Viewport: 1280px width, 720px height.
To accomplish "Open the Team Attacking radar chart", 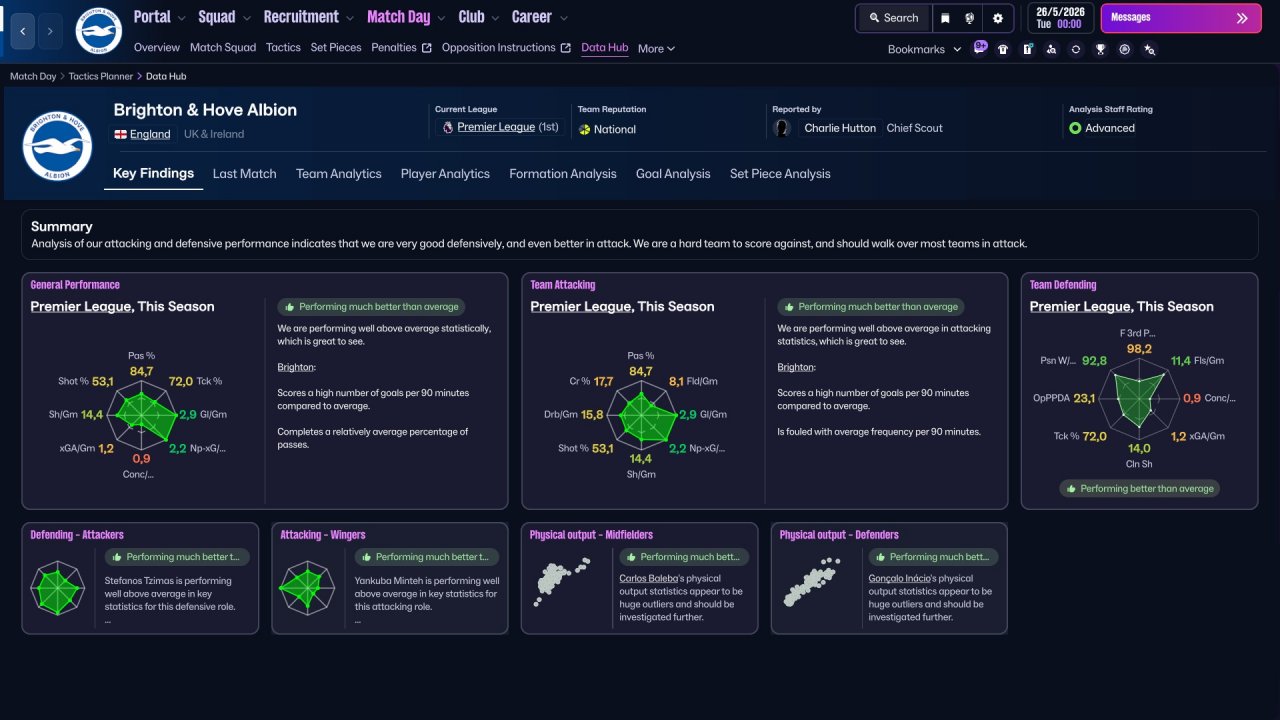I will point(641,413).
